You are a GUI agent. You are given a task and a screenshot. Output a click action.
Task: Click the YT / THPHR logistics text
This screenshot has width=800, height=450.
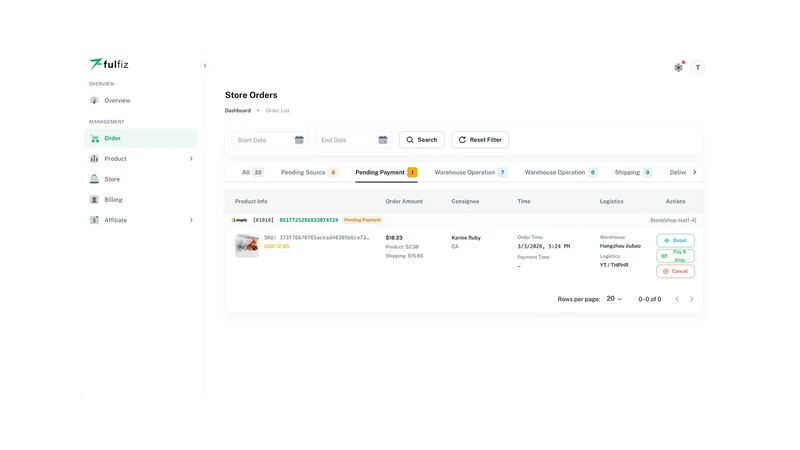click(614, 265)
